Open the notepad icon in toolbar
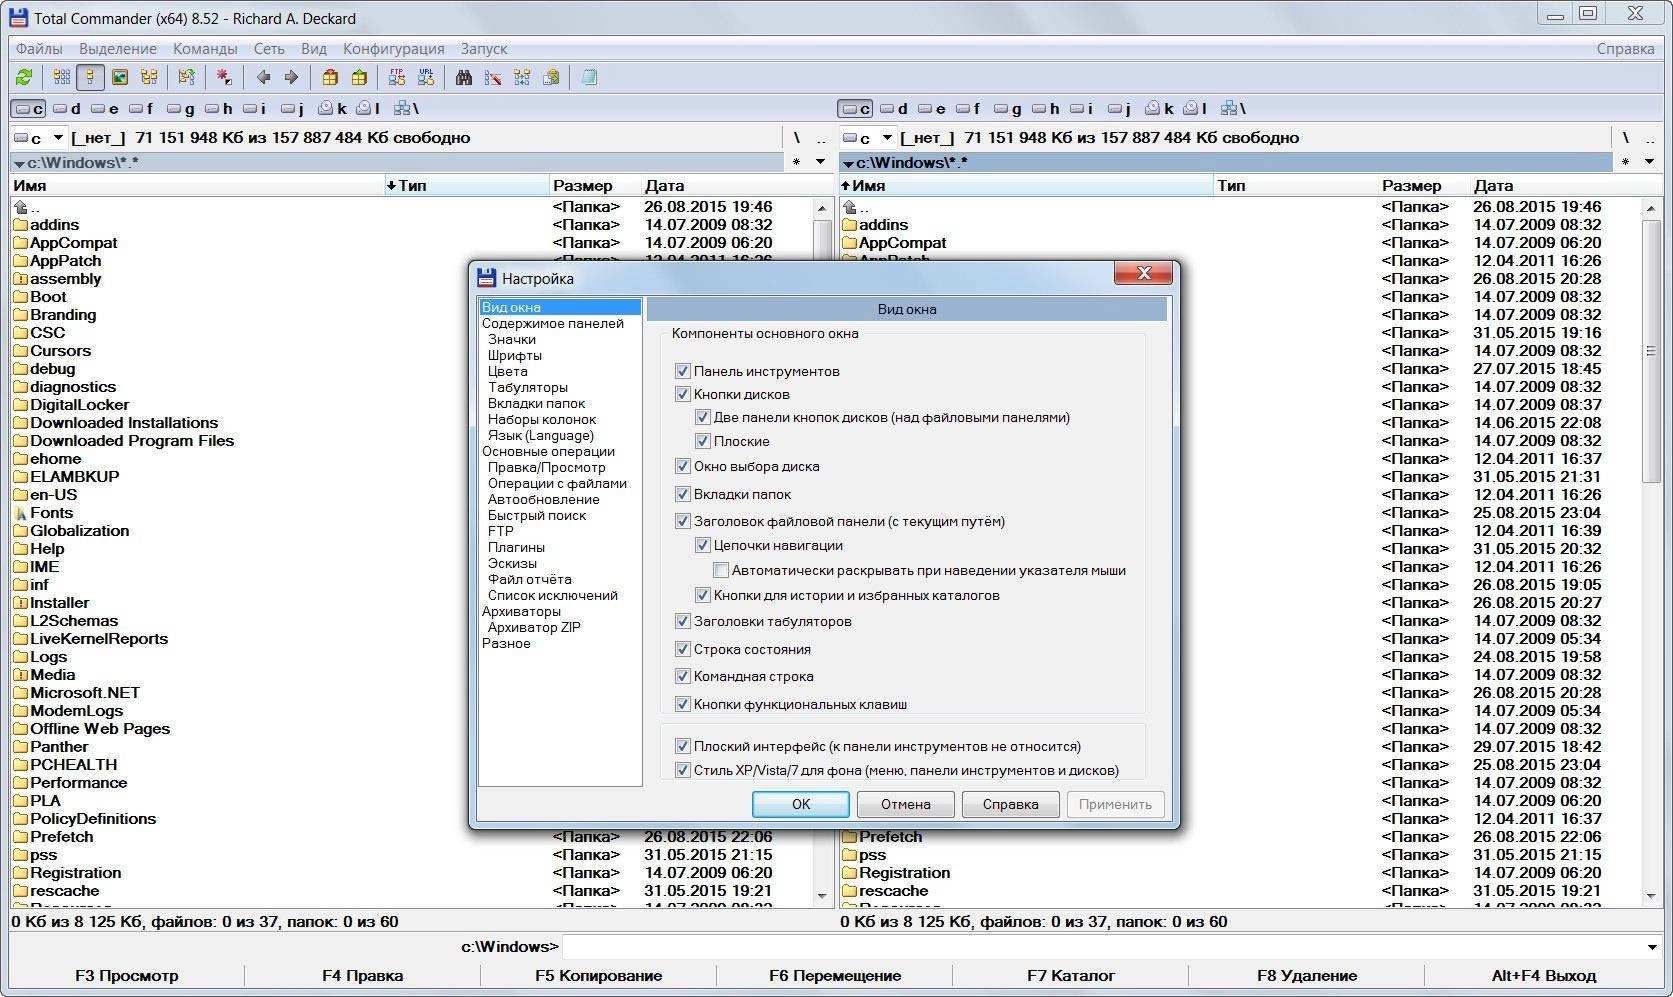Image resolution: width=1673 pixels, height=997 pixels. pos(590,77)
